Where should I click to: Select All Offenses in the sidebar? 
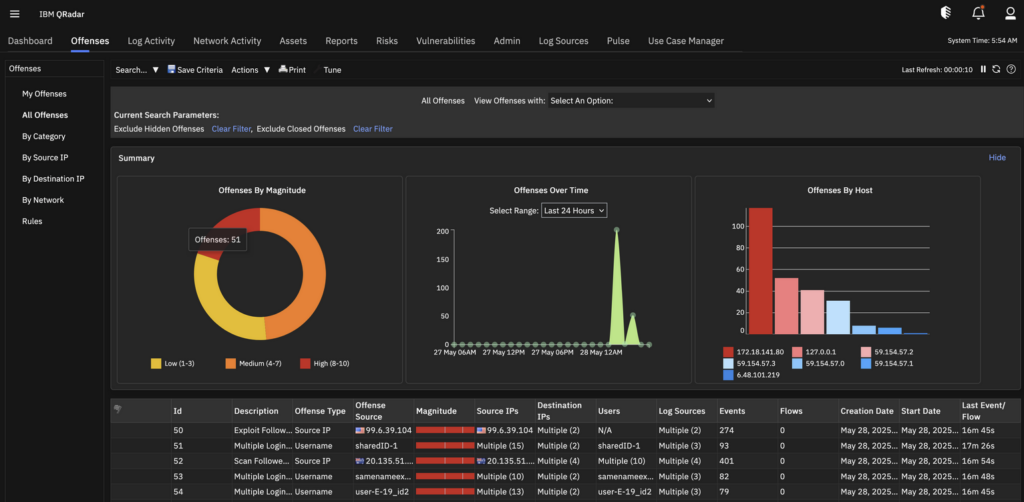[x=45, y=115]
